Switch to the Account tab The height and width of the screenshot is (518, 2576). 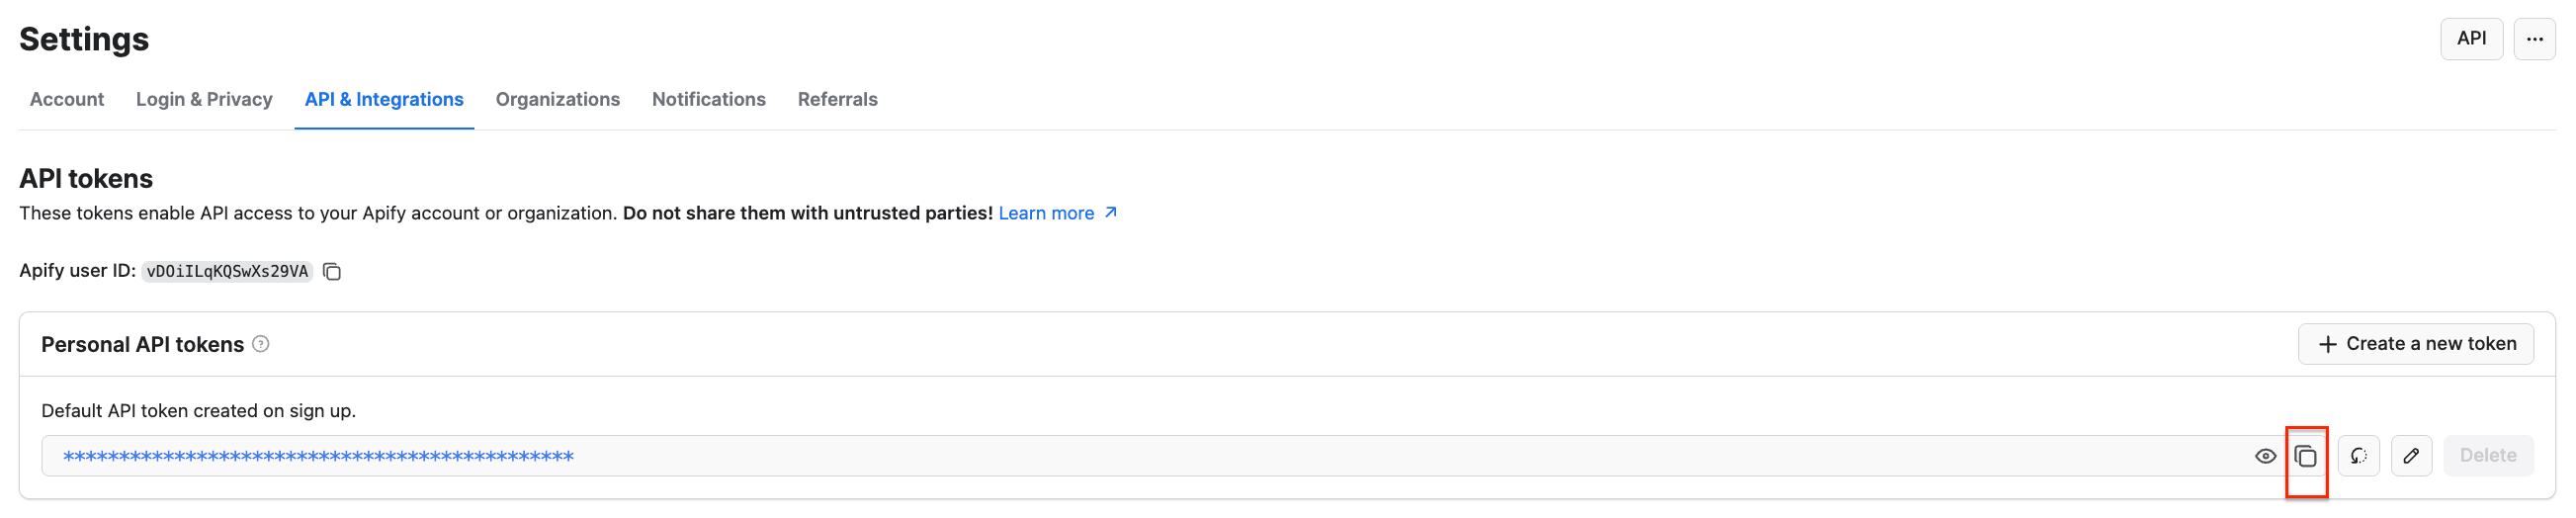(67, 99)
